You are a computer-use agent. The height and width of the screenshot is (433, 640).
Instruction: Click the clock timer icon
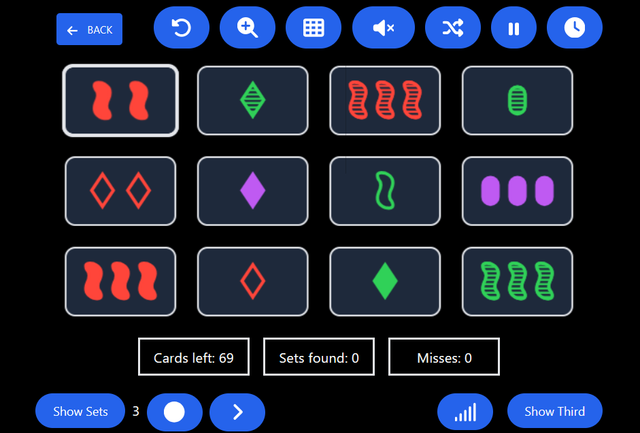(x=574, y=28)
